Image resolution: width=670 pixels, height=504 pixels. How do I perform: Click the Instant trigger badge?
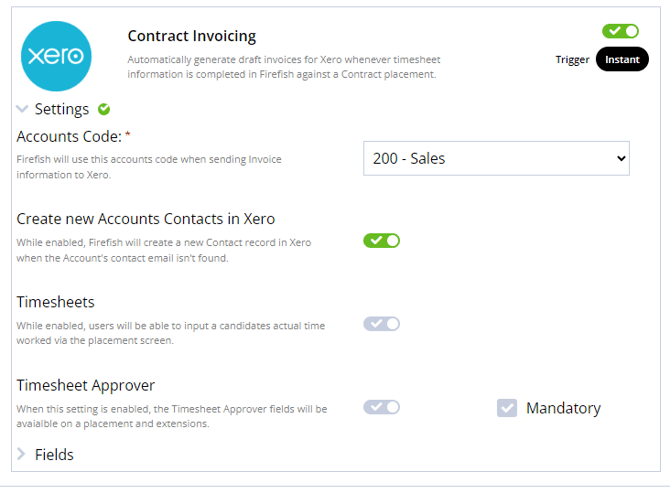point(622,59)
